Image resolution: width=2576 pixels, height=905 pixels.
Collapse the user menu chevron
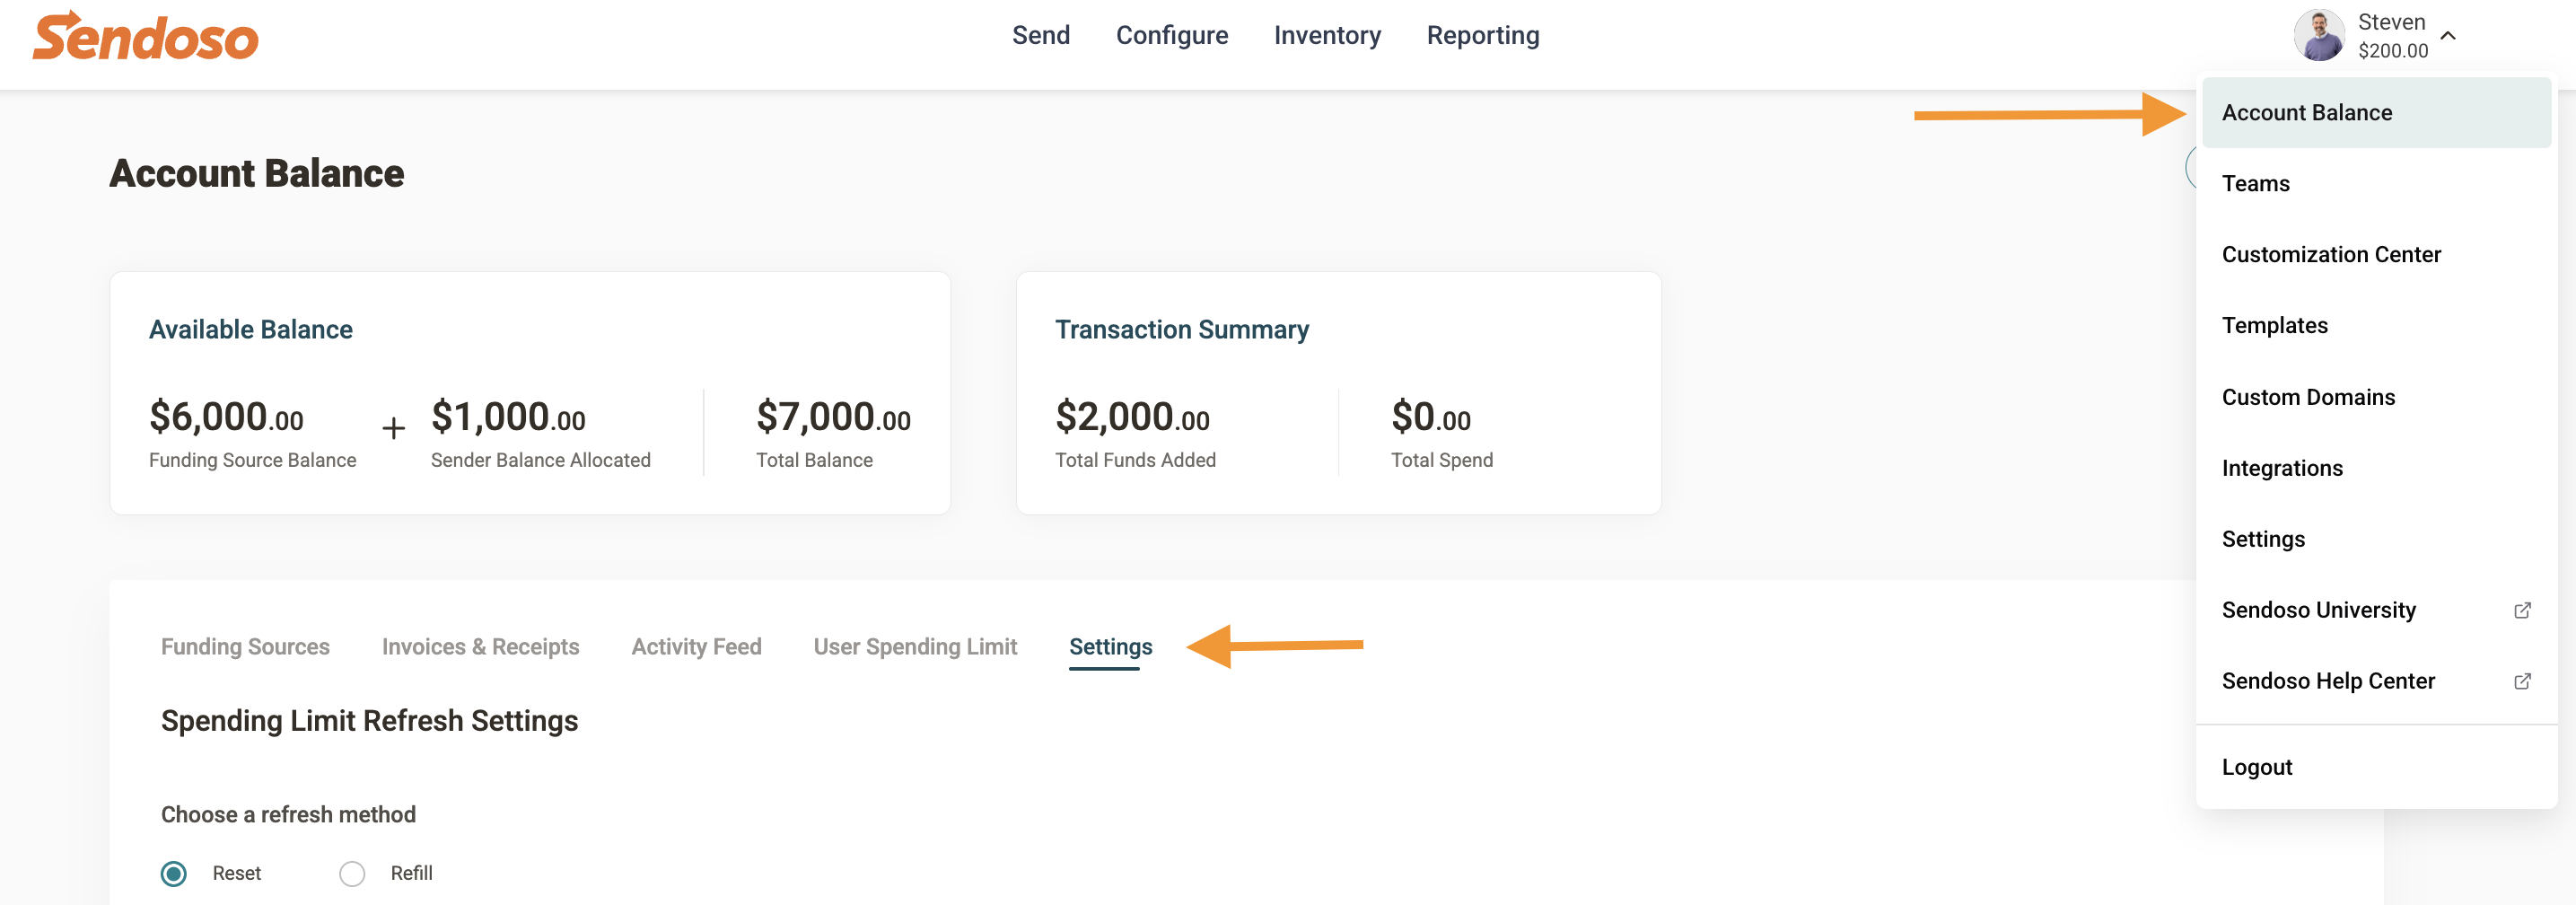(x=2448, y=36)
